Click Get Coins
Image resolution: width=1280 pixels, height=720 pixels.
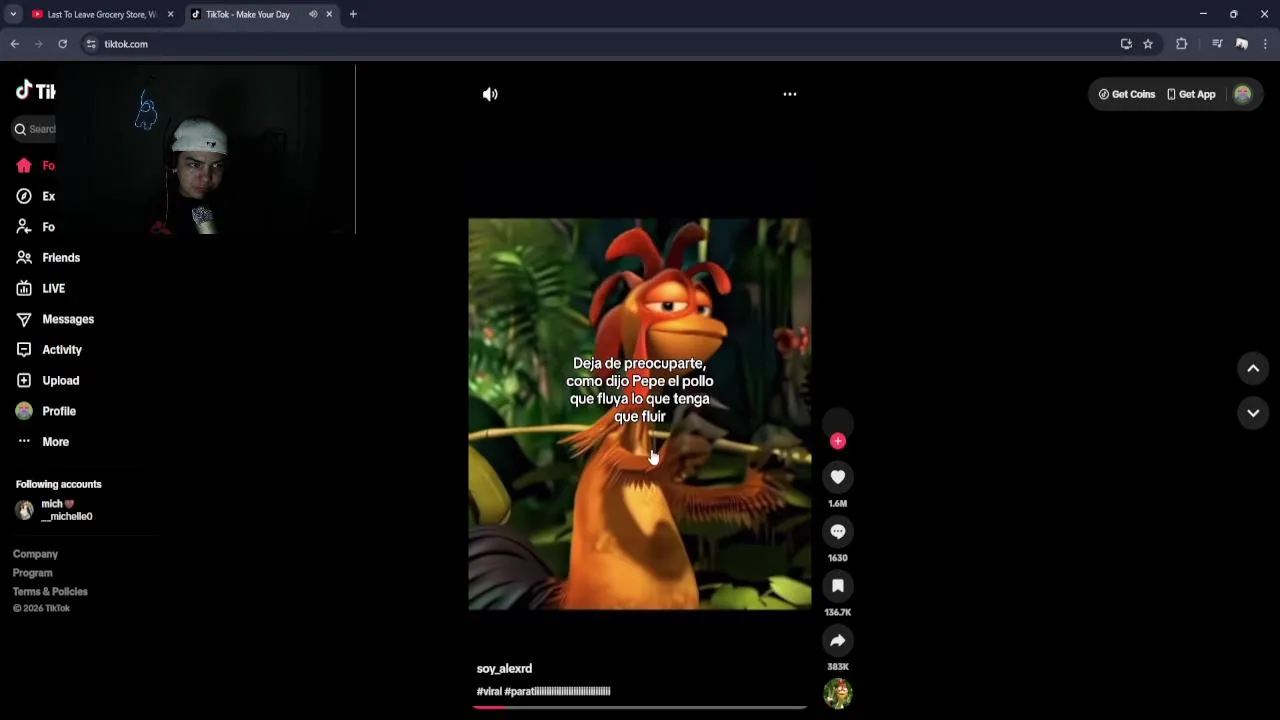[1127, 94]
